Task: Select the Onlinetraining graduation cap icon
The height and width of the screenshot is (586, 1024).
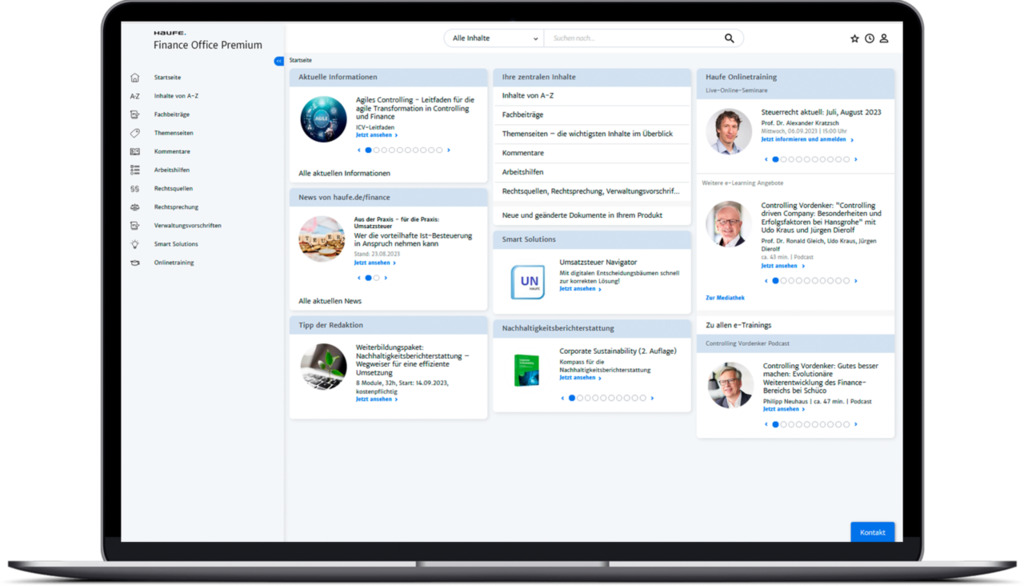Action: 135,263
